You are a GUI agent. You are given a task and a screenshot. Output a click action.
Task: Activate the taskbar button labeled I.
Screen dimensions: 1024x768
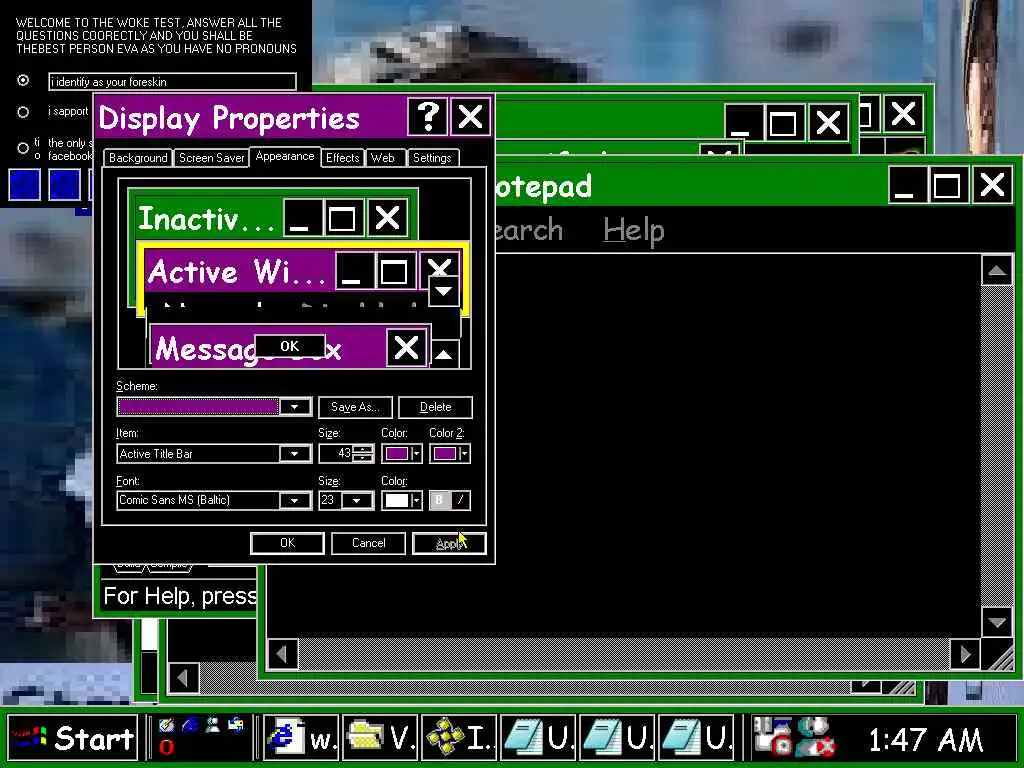(x=460, y=739)
